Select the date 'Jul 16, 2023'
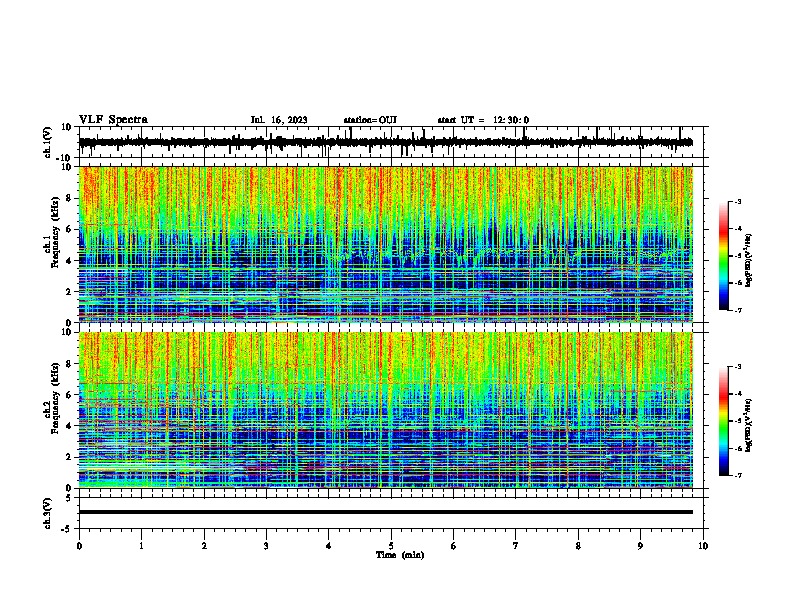The image size is (792, 612). pos(279,120)
